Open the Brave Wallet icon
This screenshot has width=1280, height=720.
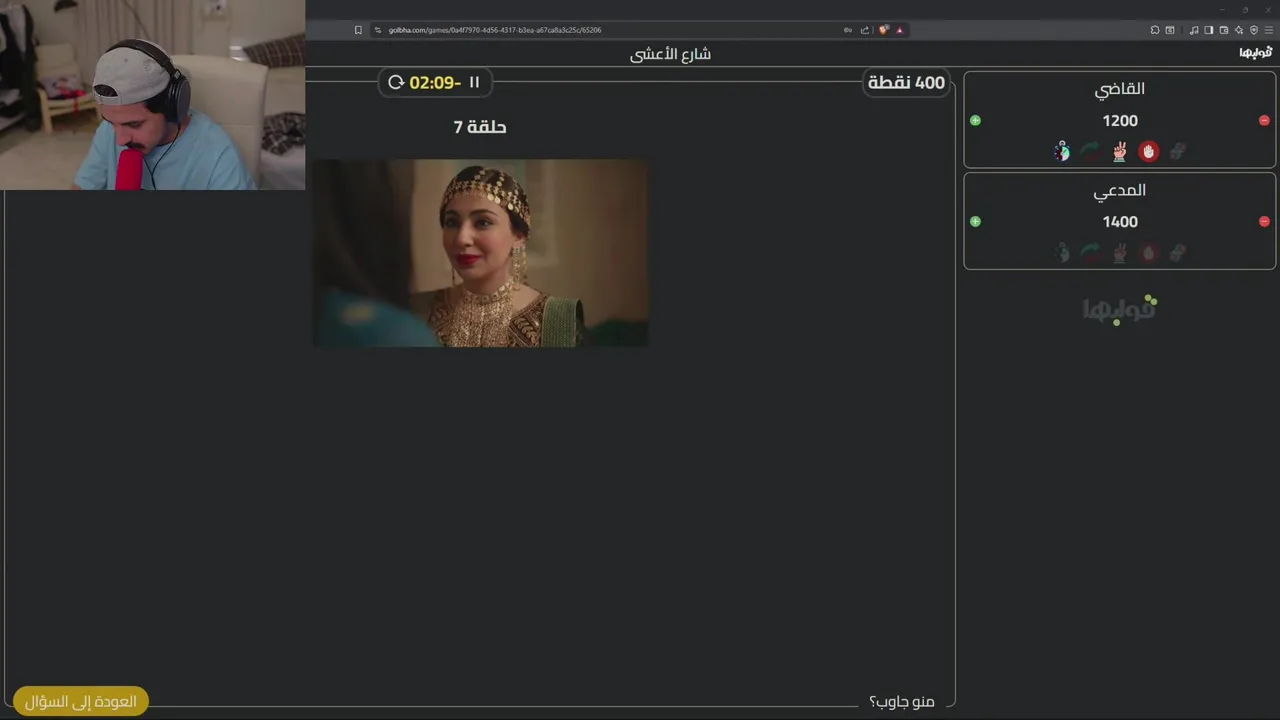point(1224,30)
